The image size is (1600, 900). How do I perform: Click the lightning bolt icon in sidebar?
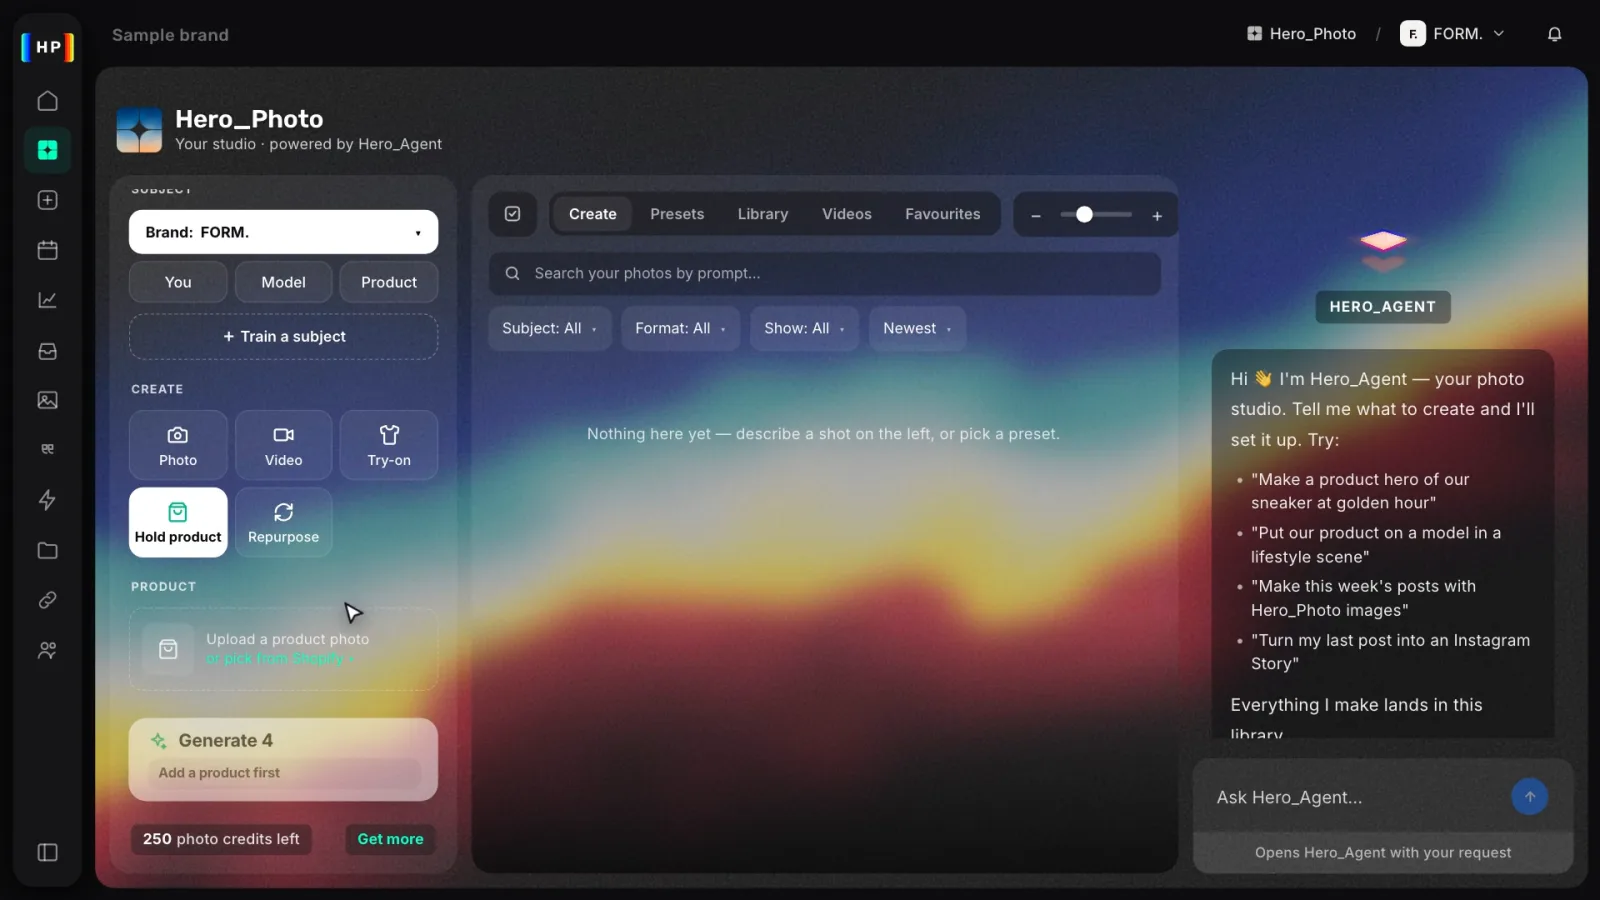pos(47,500)
